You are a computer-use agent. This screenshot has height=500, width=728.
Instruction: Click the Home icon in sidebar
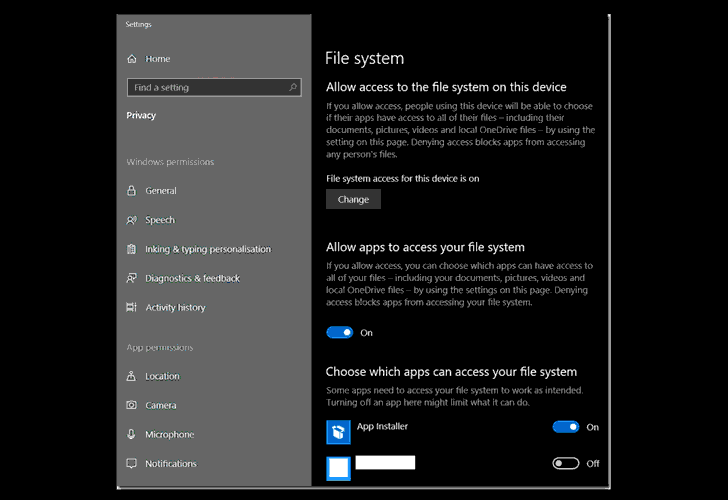coord(132,58)
